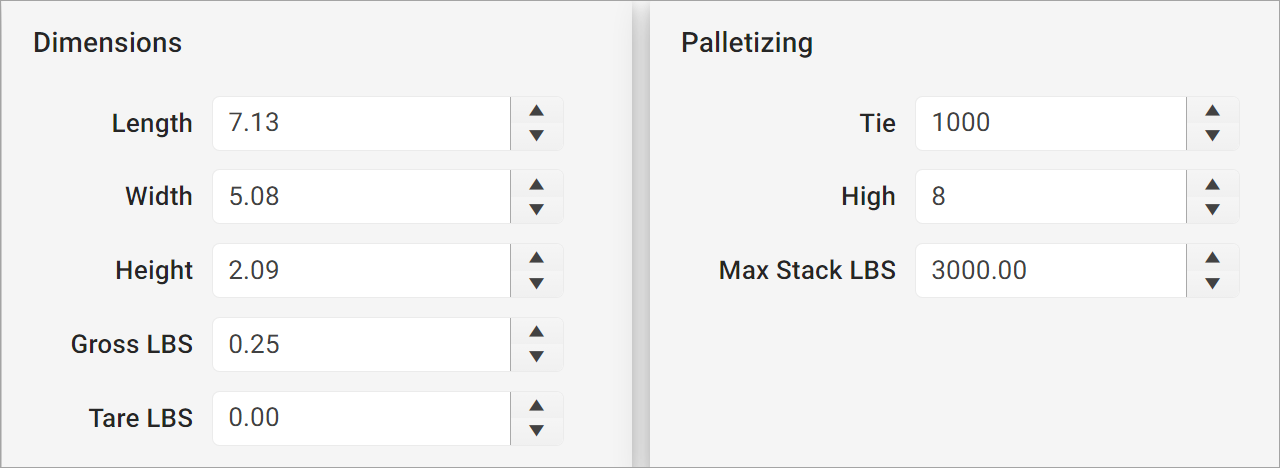The width and height of the screenshot is (1280, 468).
Task: Raise the Height value using up arrow
Action: pos(536,258)
